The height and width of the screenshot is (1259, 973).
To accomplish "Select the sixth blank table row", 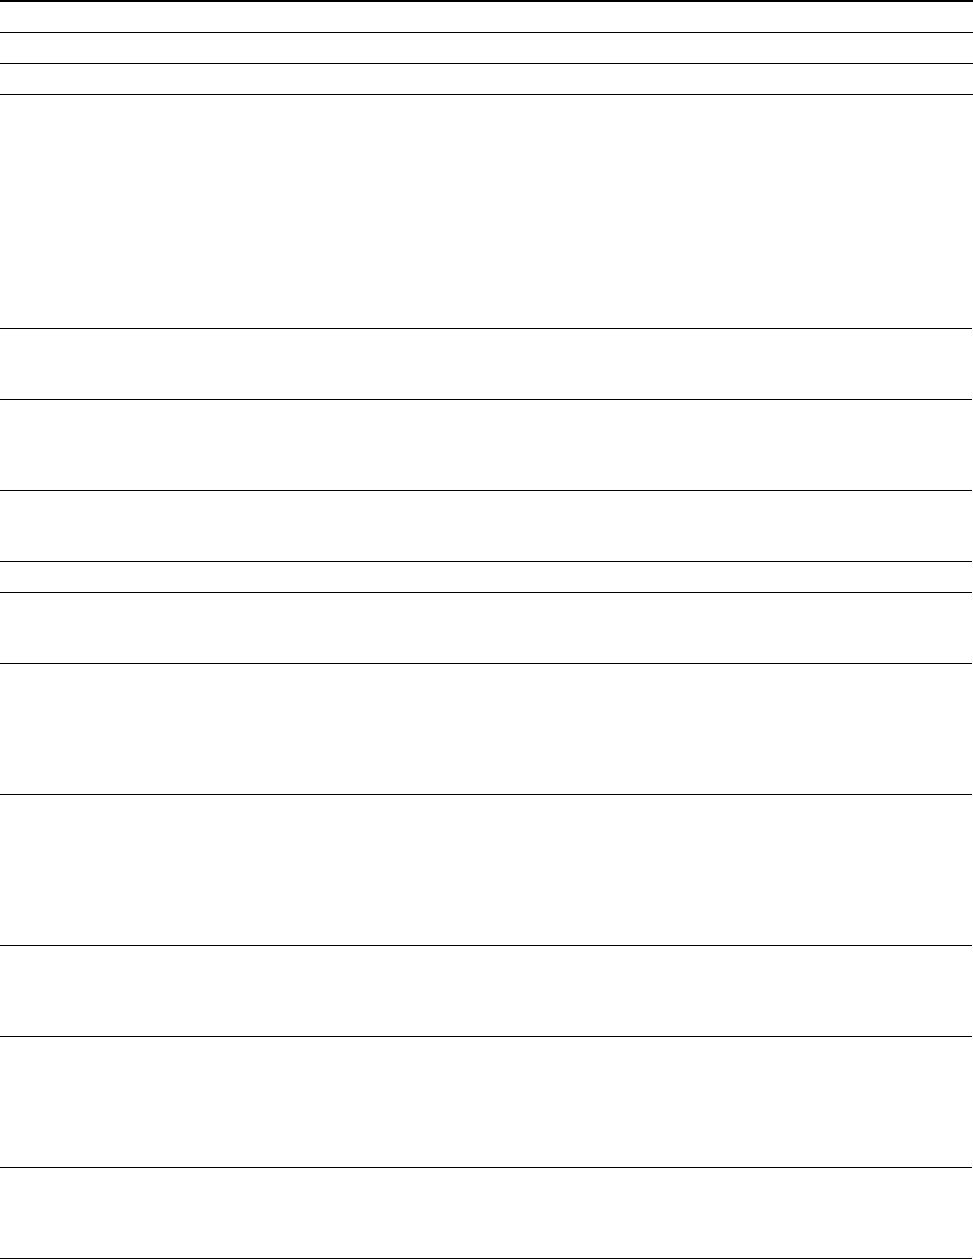I will (486, 444).
